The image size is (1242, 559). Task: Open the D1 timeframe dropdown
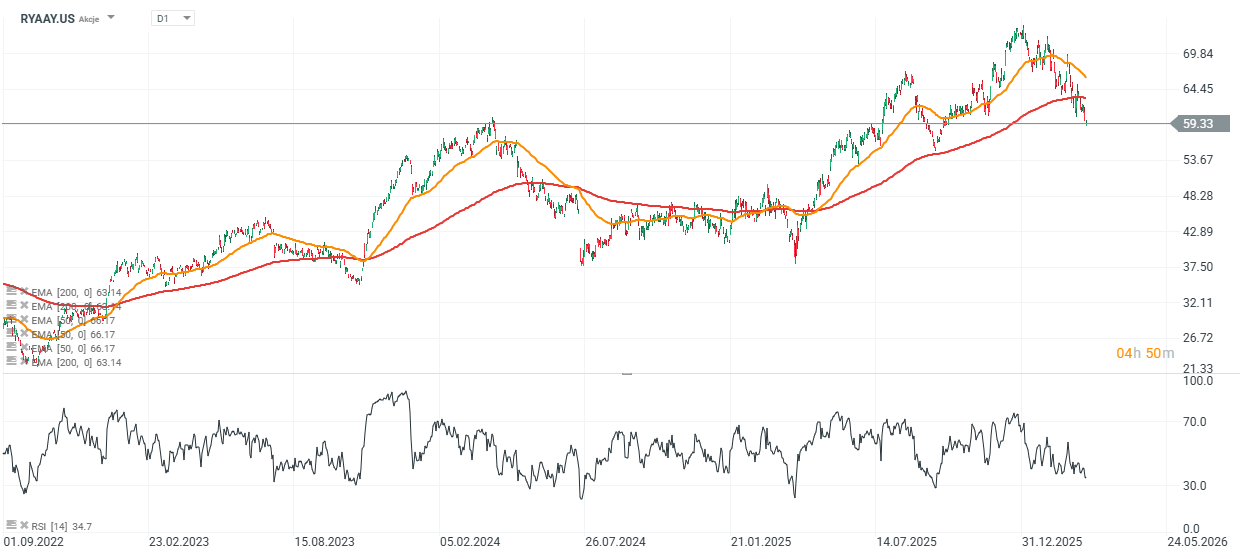[x=174, y=18]
